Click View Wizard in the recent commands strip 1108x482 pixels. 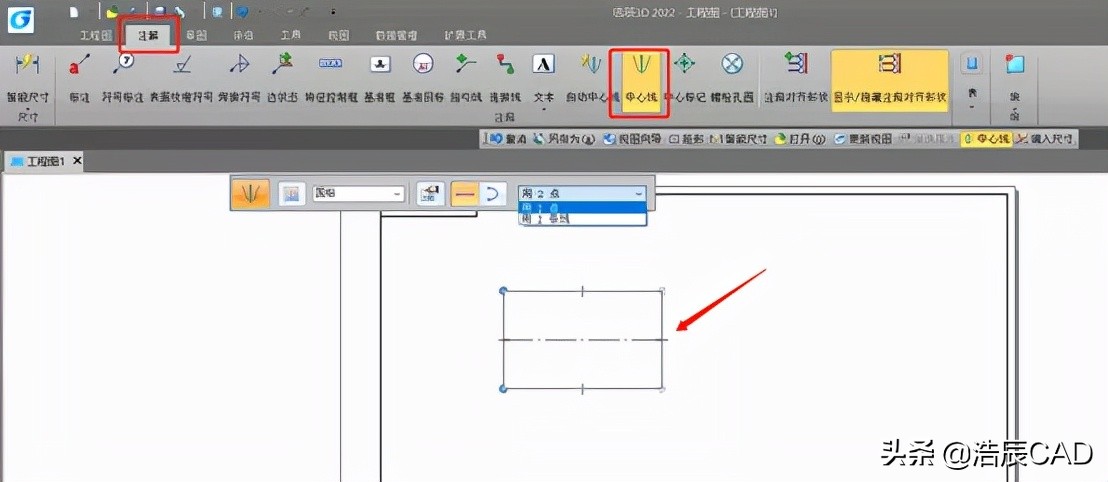[632, 139]
